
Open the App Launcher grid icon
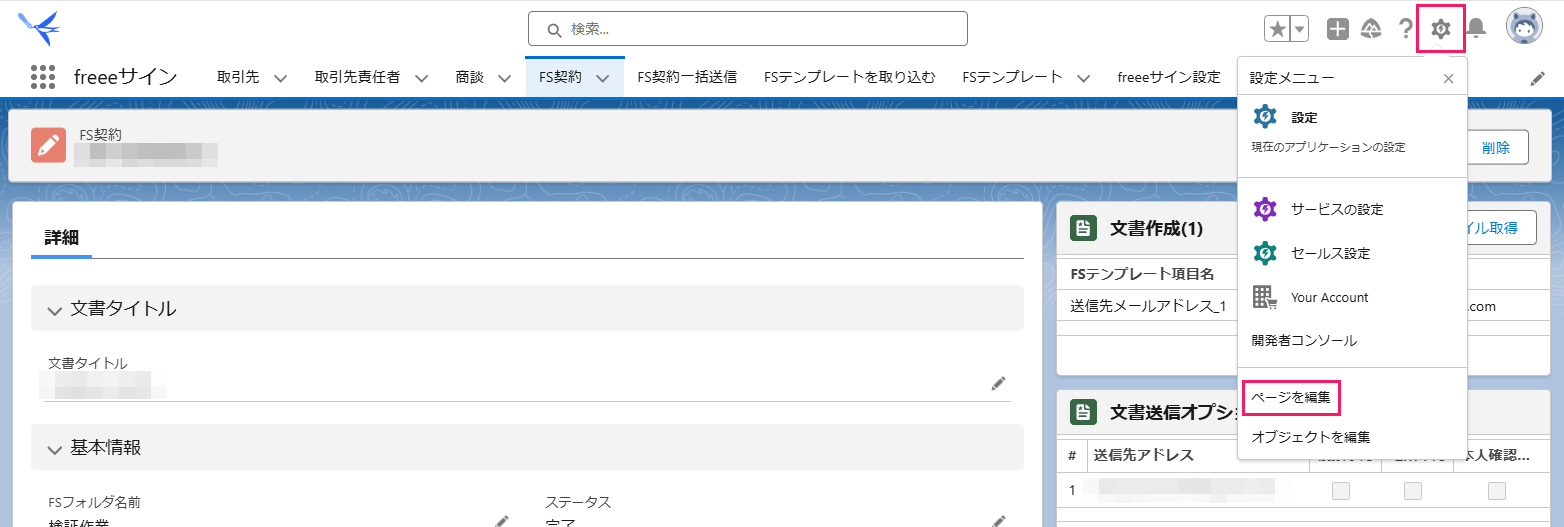(42, 77)
